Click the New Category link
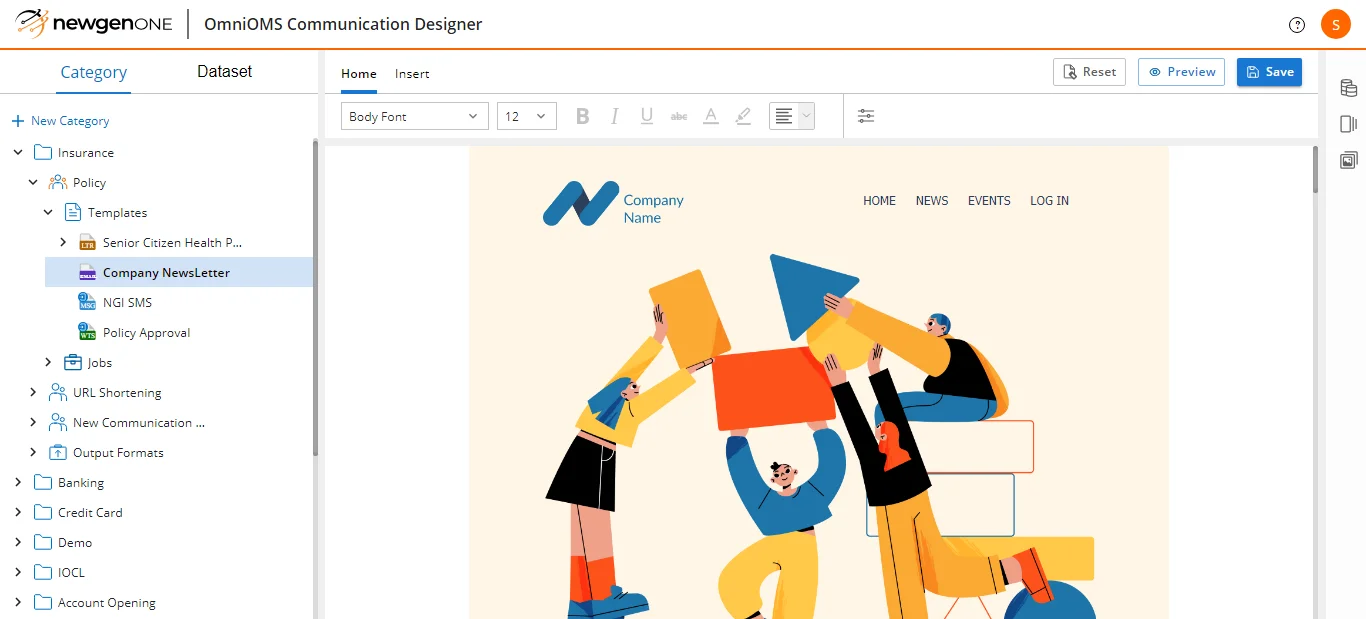 [70, 121]
